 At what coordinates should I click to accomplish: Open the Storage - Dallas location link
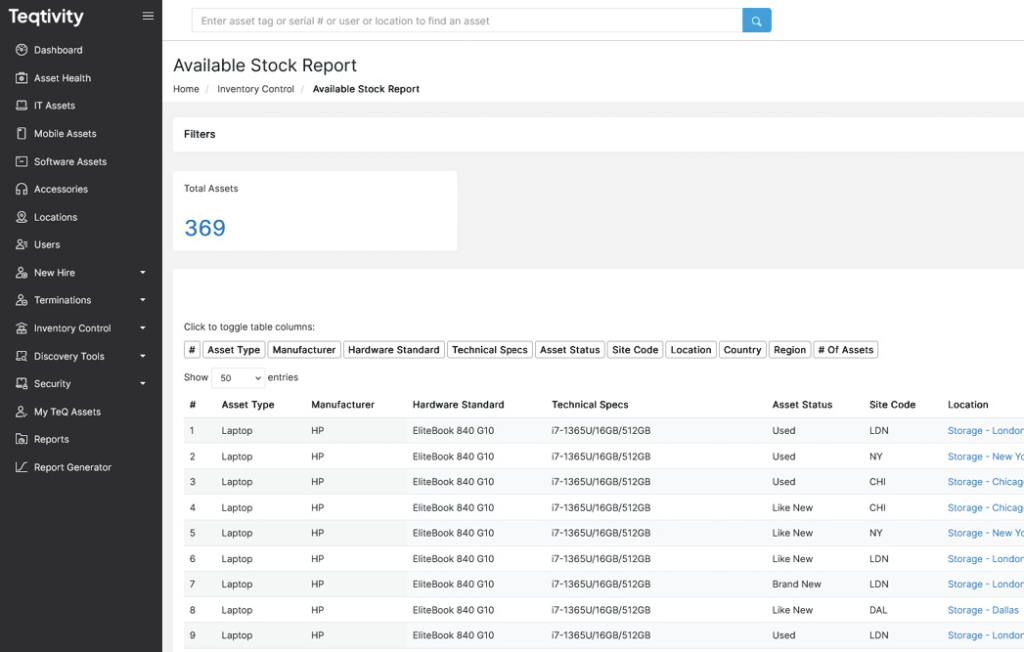pos(983,610)
